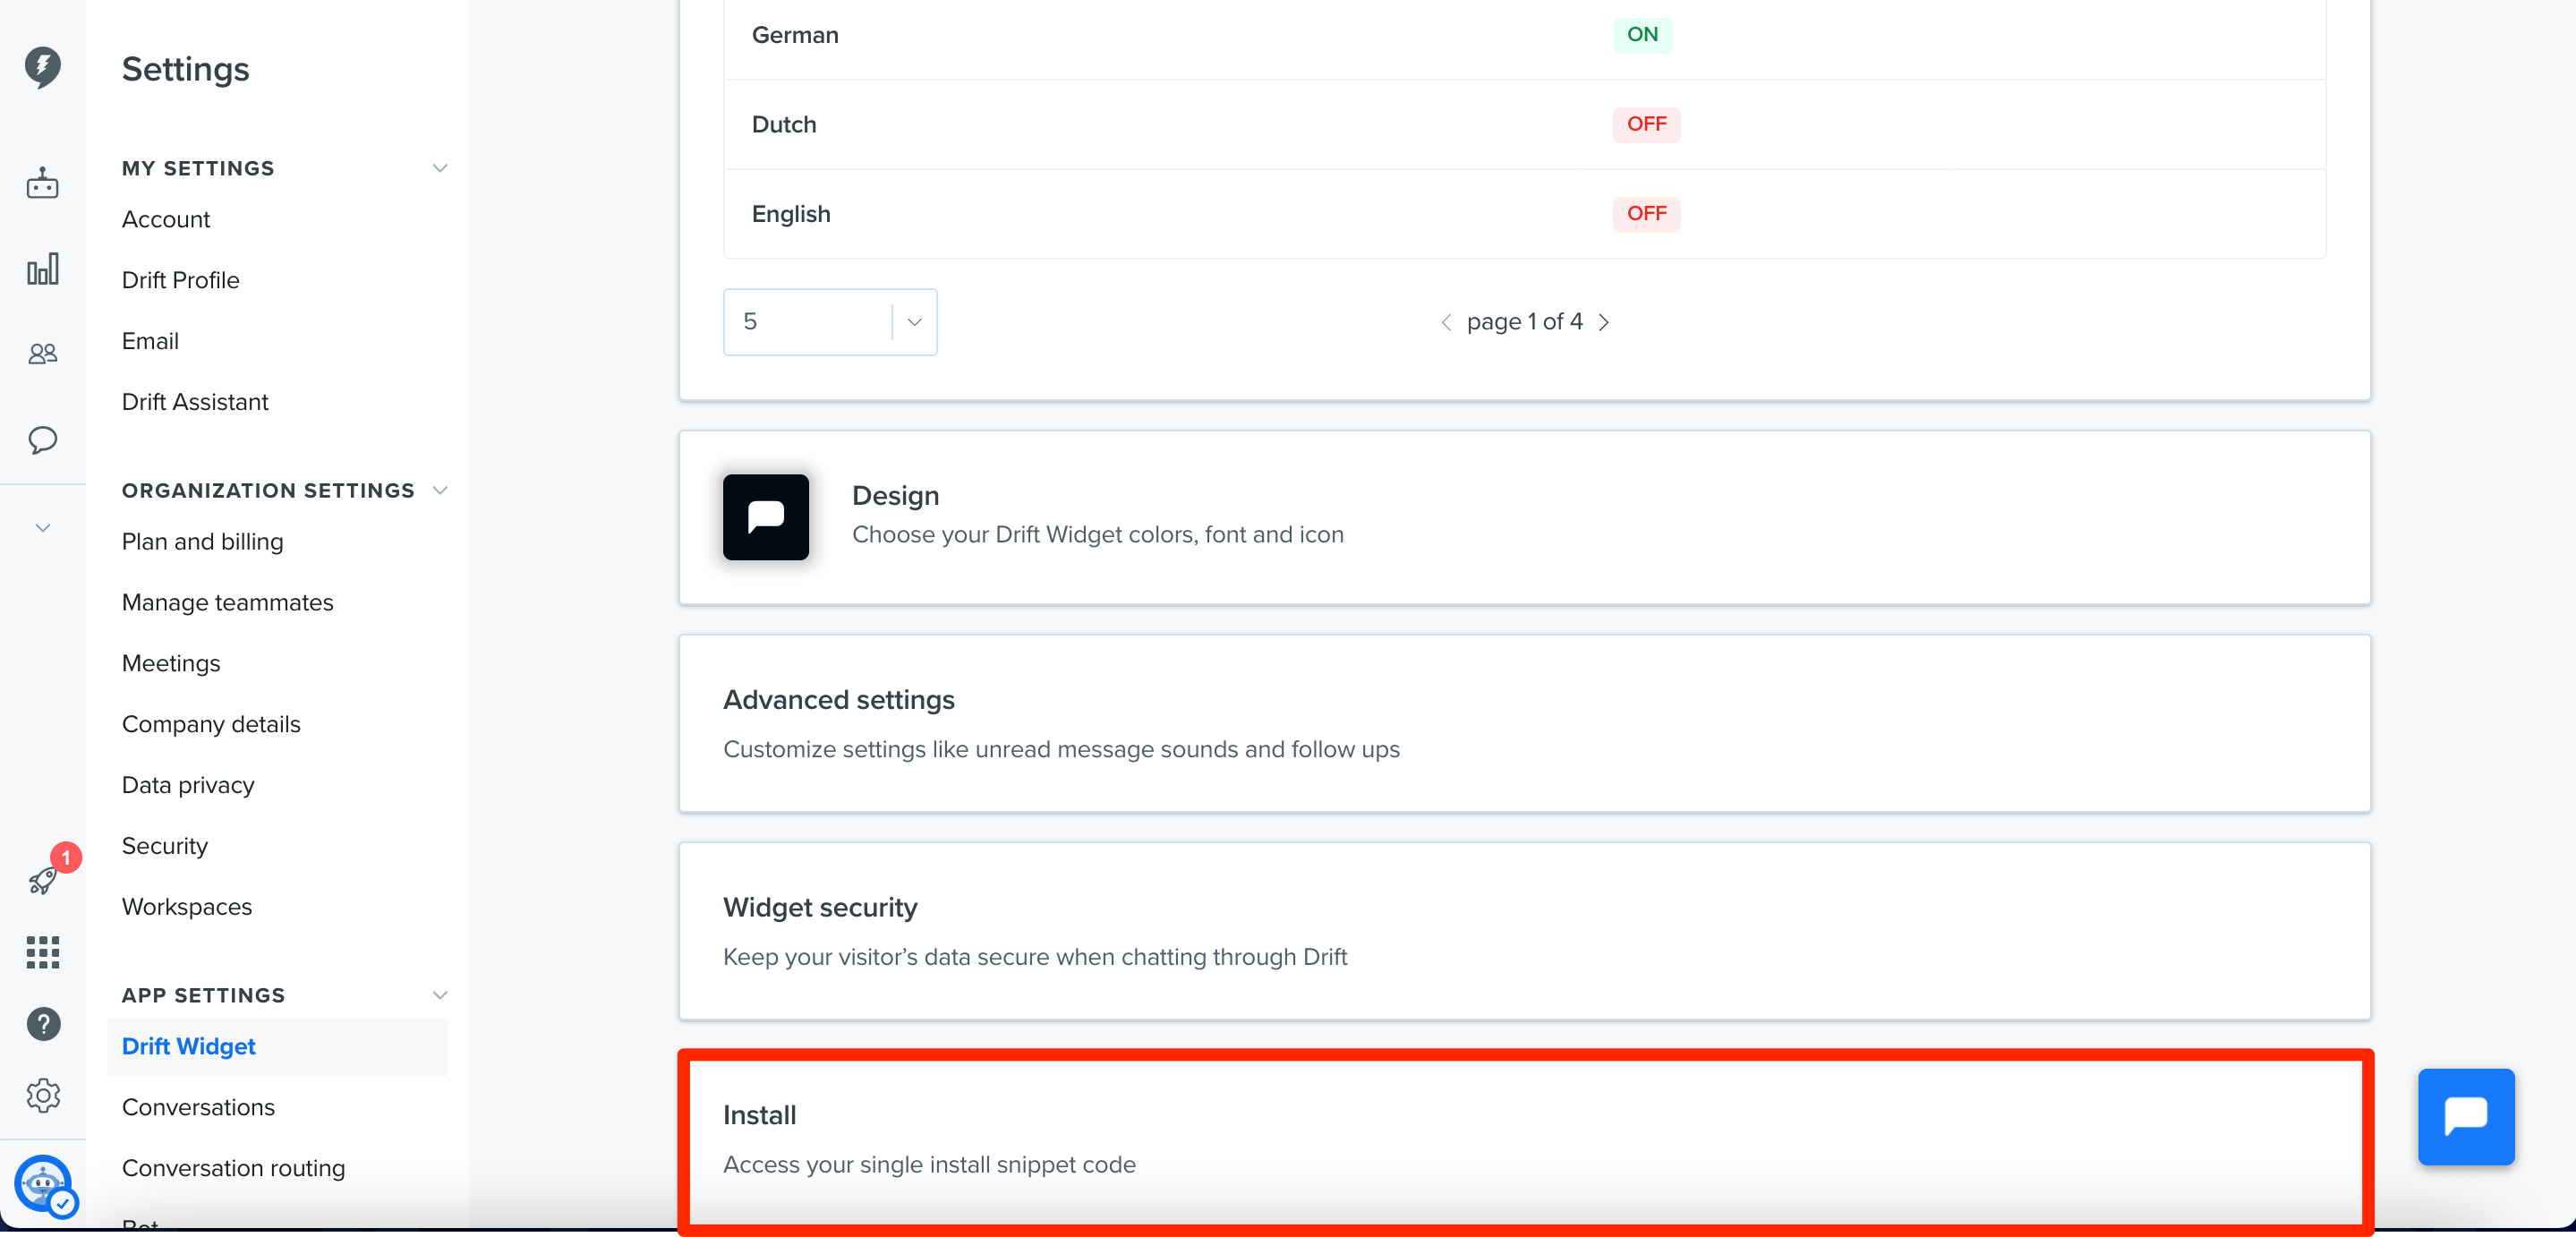2576x1237 pixels.
Task: Open Help via the question mark icon
Action: (43, 1024)
